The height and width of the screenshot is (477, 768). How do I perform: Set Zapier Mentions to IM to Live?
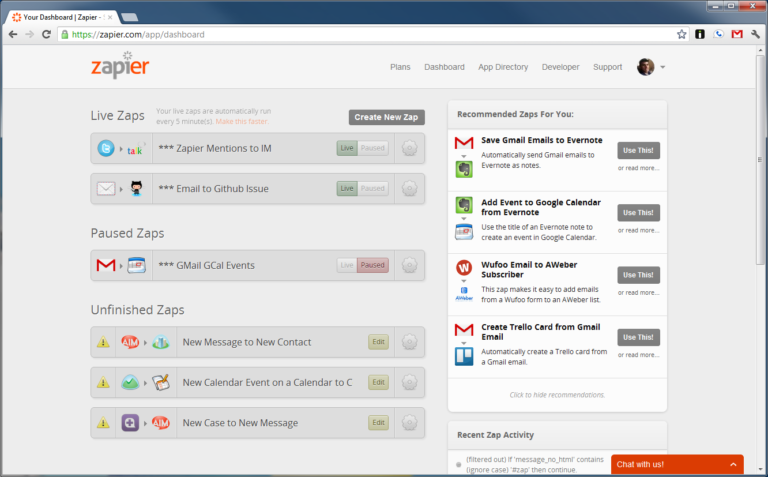pyautogui.click(x=347, y=148)
